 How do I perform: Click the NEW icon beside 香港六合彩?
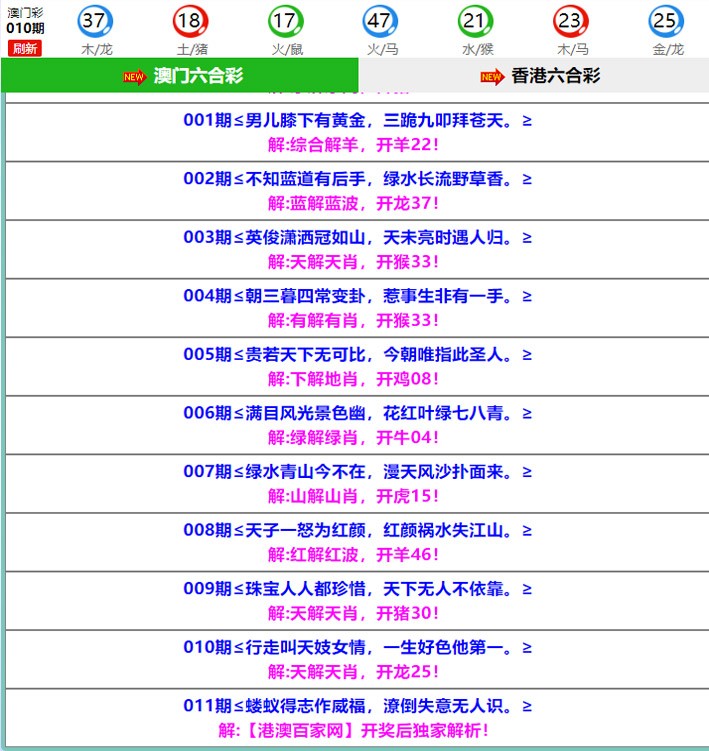pyautogui.click(x=492, y=77)
